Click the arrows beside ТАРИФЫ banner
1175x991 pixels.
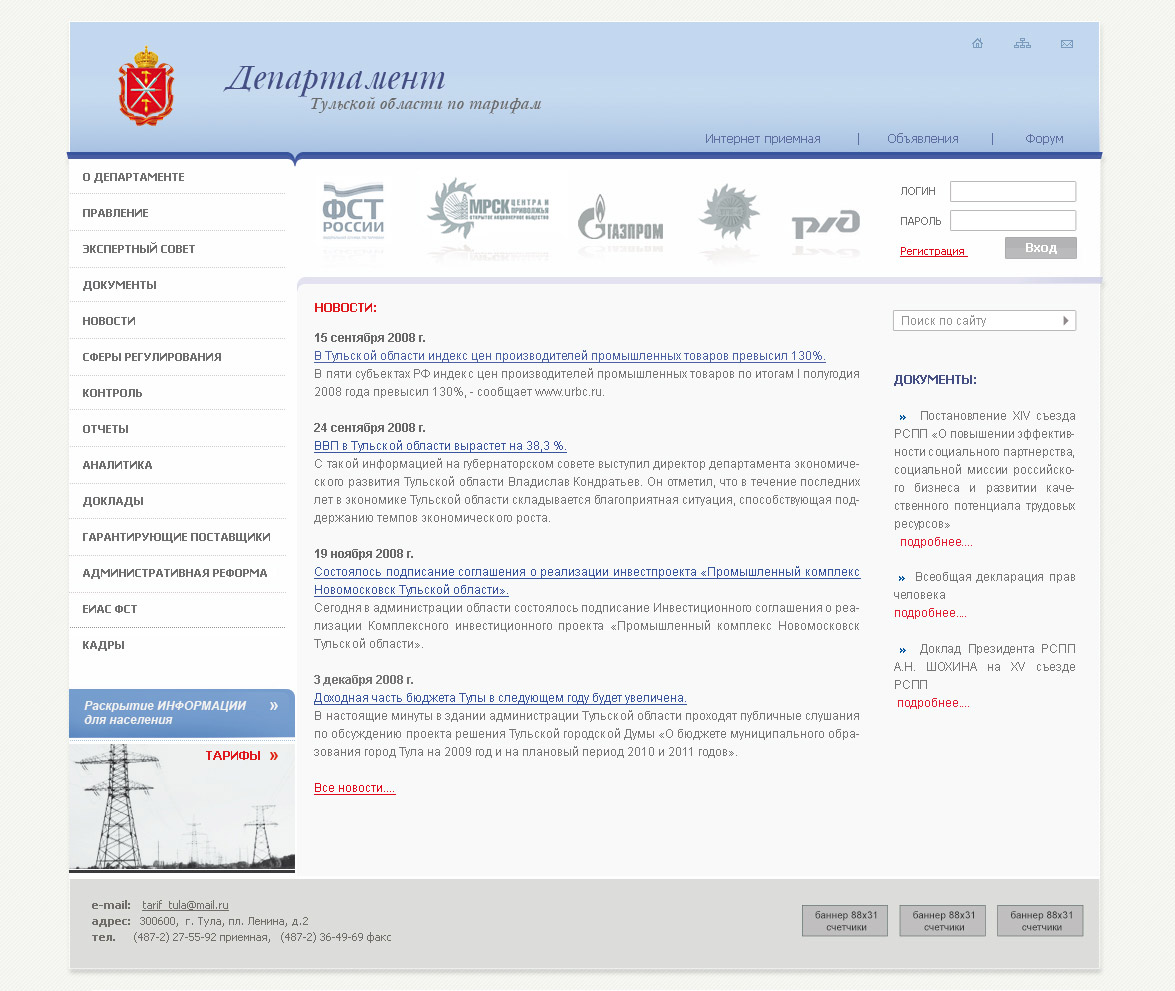click(274, 756)
